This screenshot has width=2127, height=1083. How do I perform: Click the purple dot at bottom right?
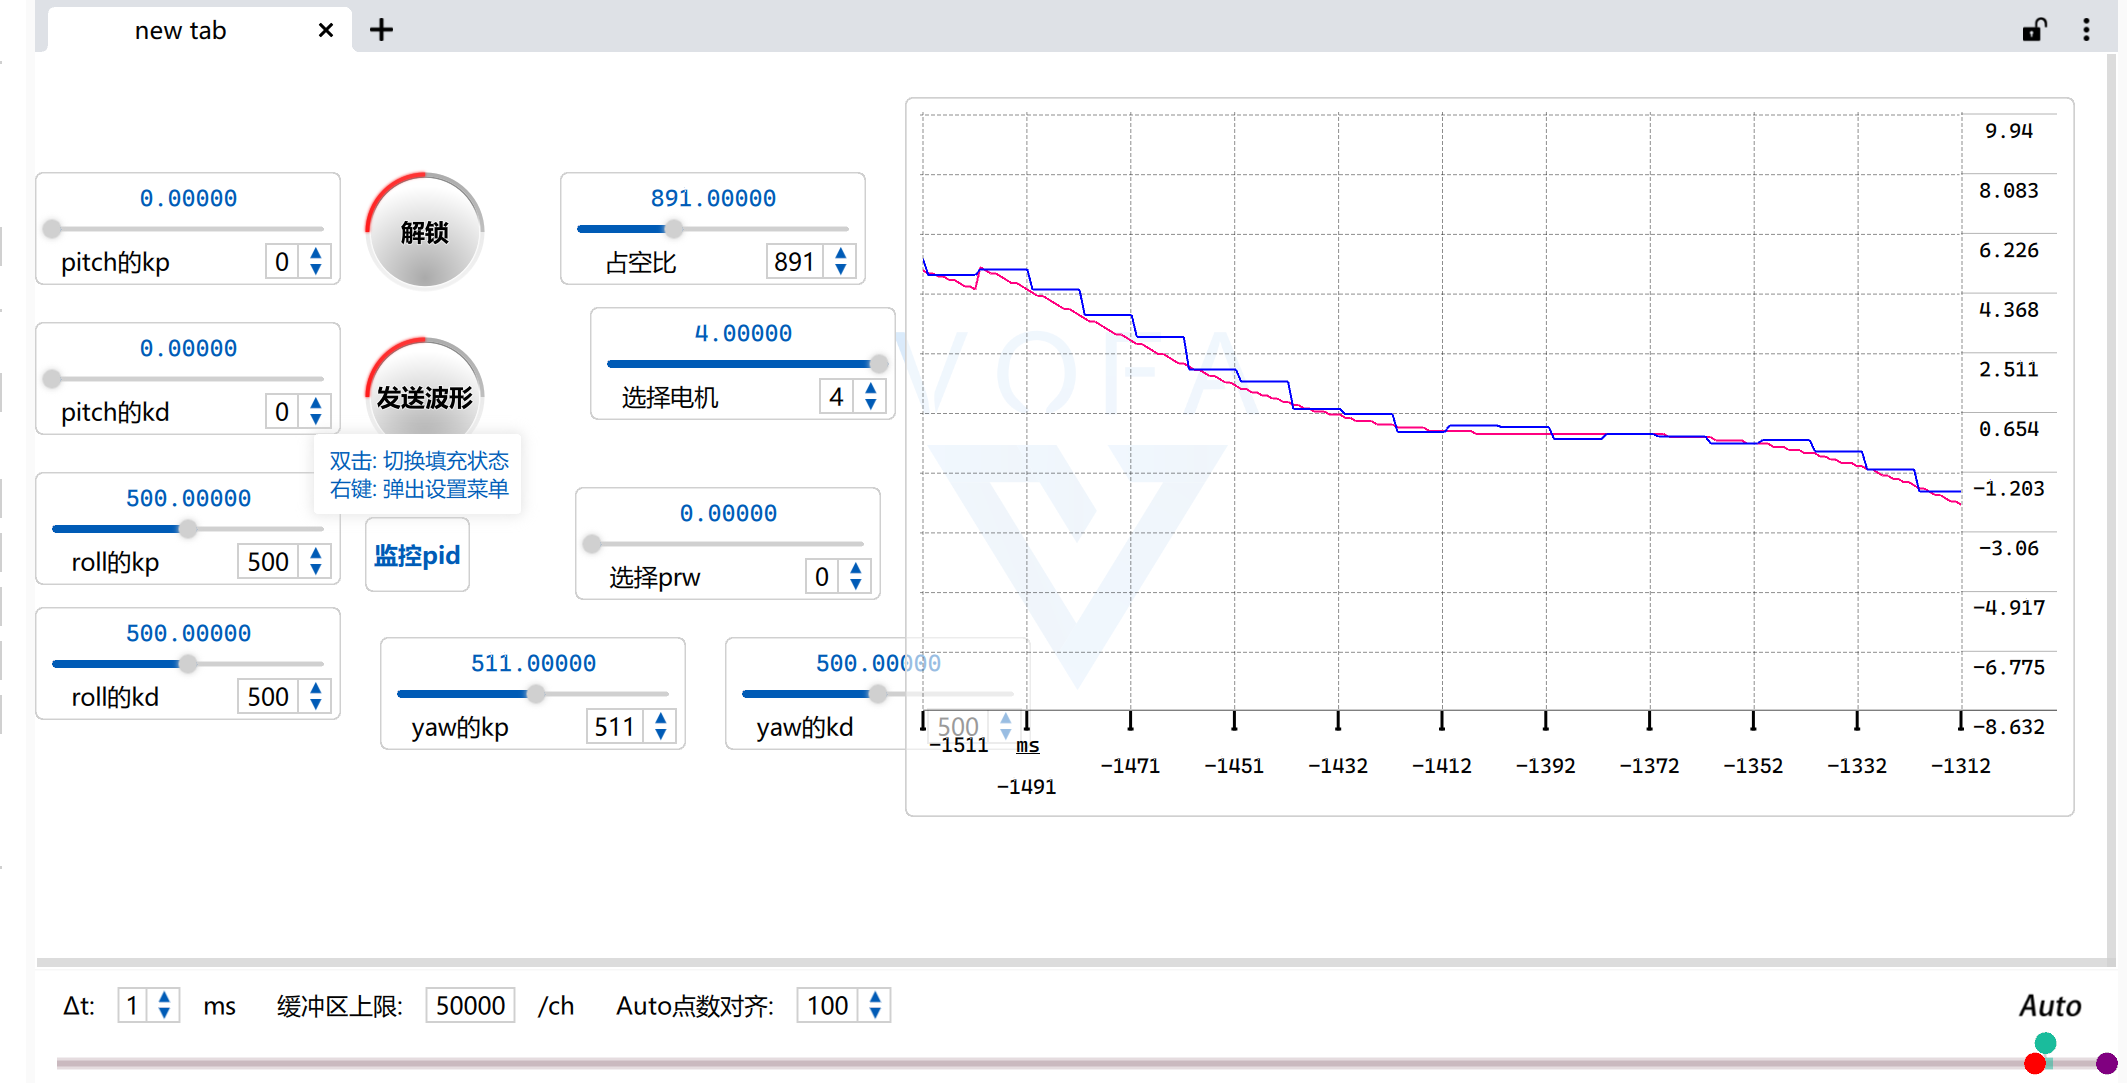pos(2106,1063)
